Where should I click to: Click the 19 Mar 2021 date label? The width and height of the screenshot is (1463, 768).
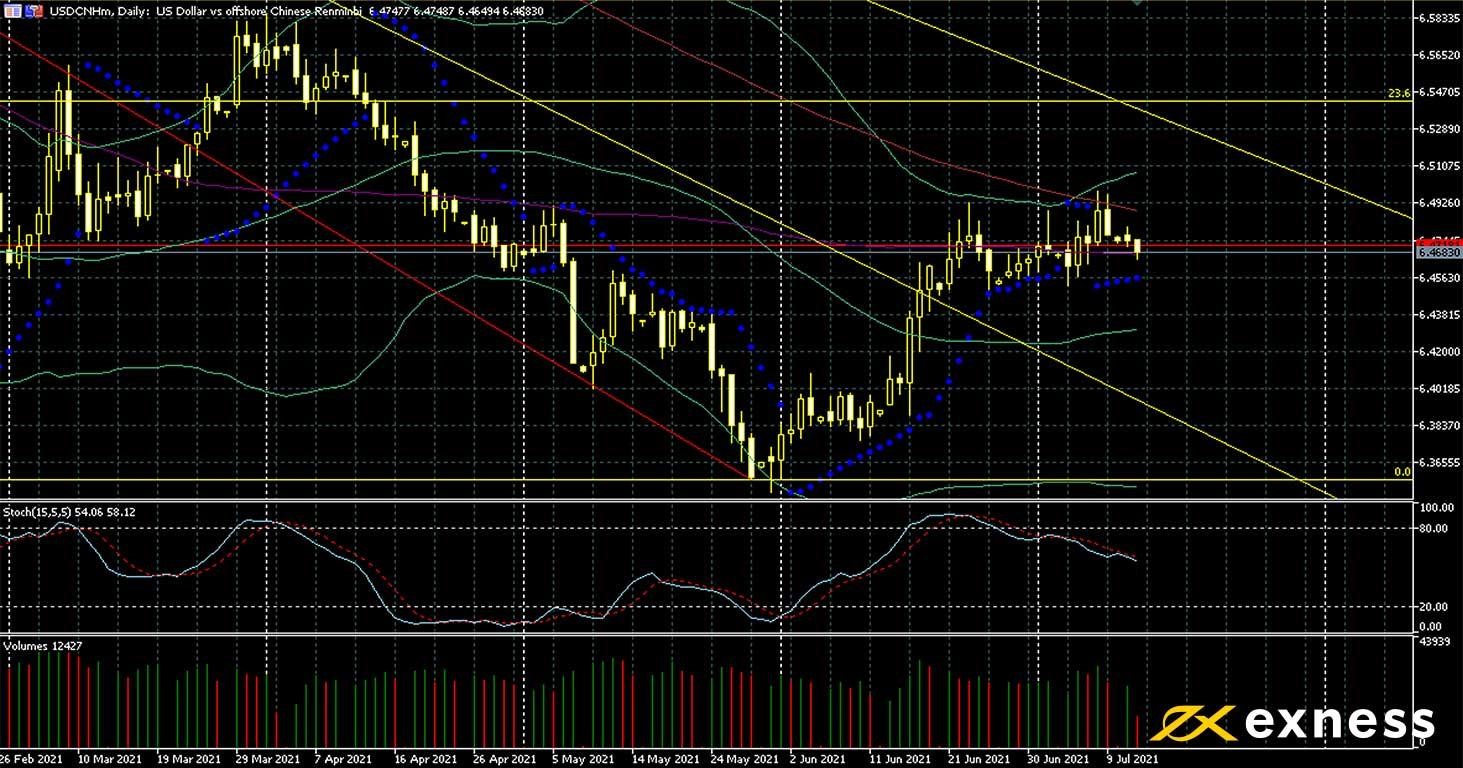click(x=188, y=759)
